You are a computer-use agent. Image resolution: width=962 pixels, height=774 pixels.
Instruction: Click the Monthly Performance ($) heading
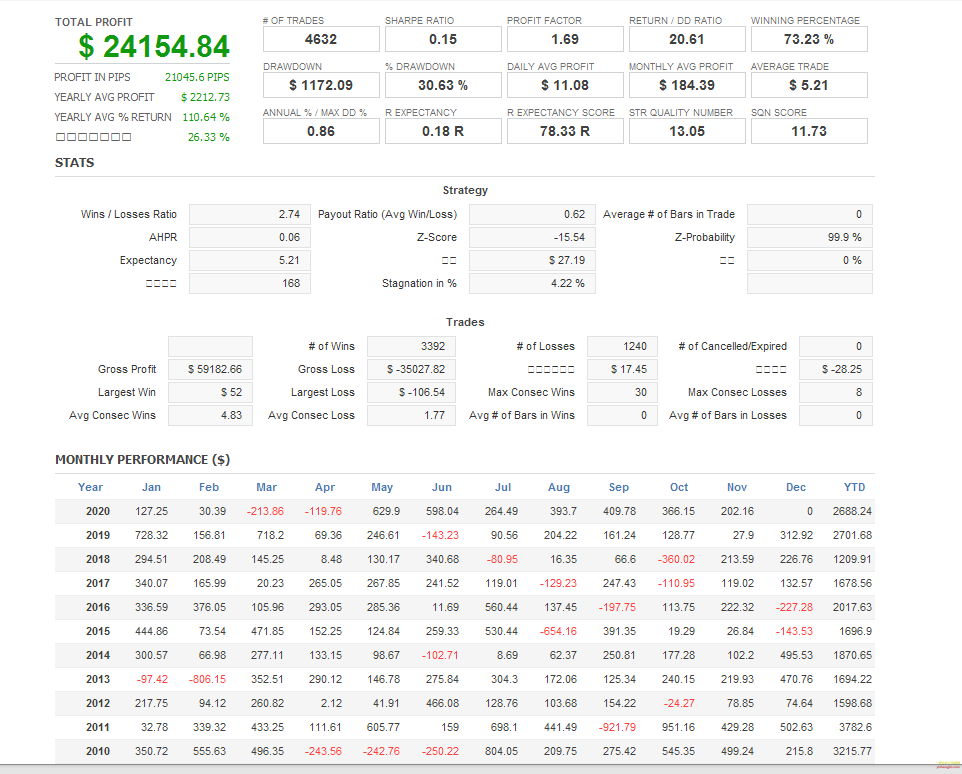tap(142, 460)
